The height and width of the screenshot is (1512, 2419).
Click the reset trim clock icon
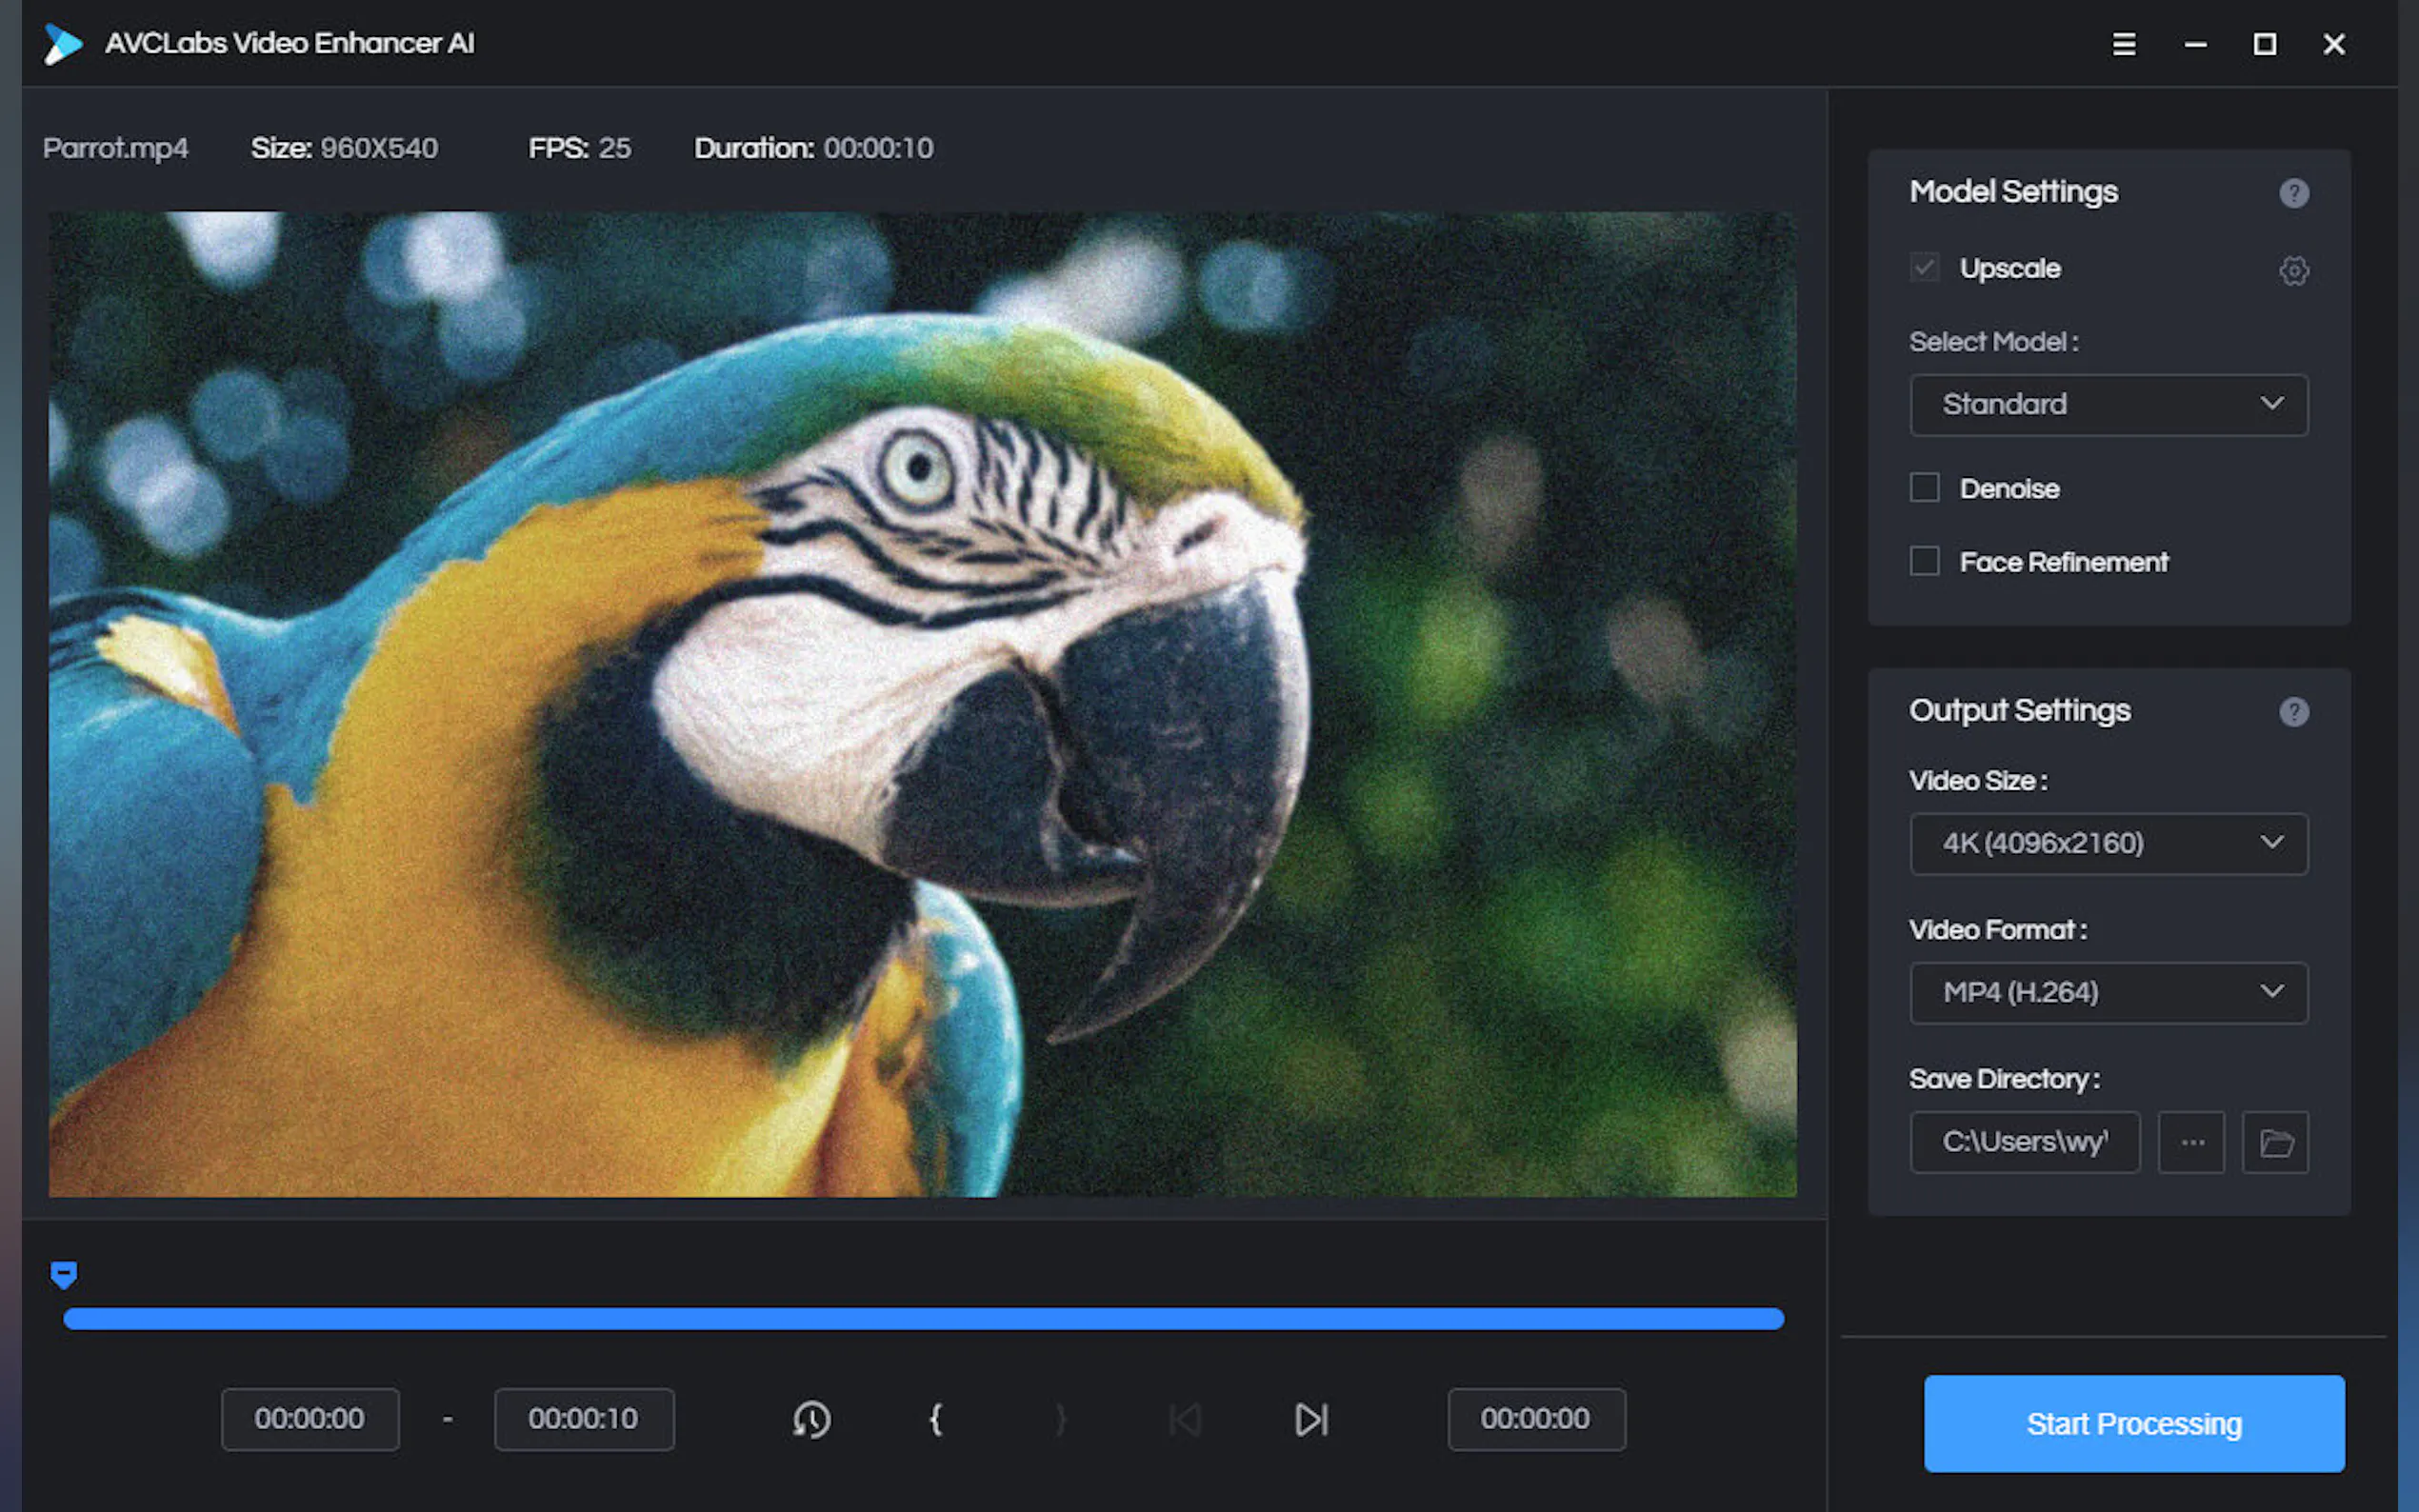click(811, 1419)
